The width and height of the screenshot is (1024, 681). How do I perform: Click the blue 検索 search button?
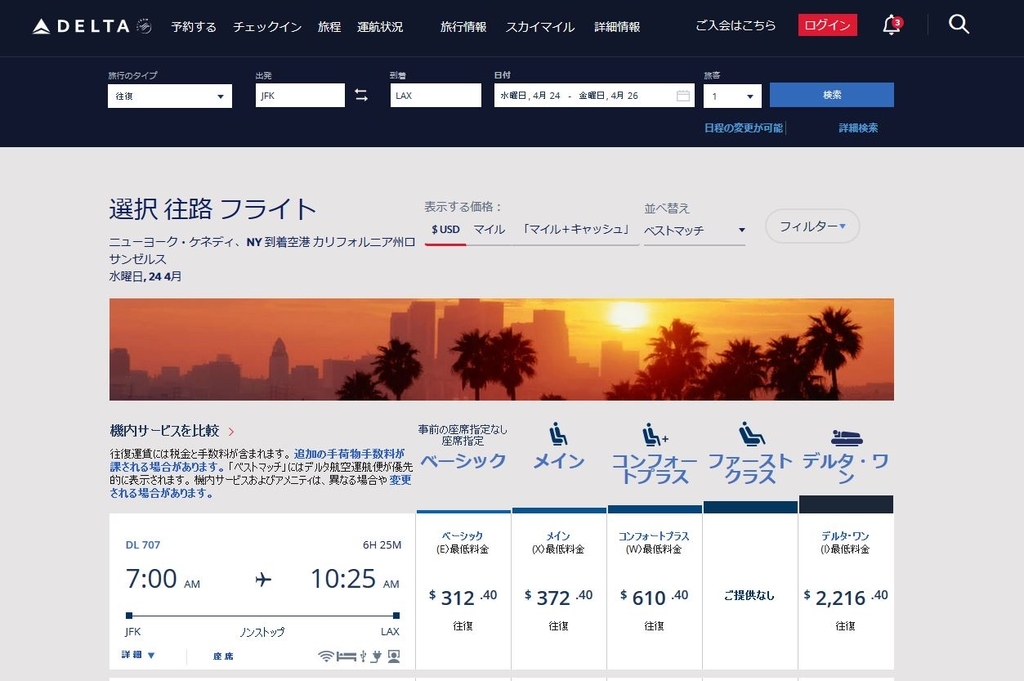coord(831,95)
